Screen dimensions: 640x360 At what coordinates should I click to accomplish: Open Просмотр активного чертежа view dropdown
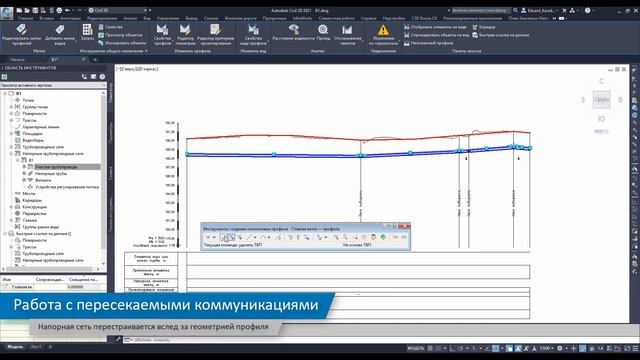click(x=53, y=85)
